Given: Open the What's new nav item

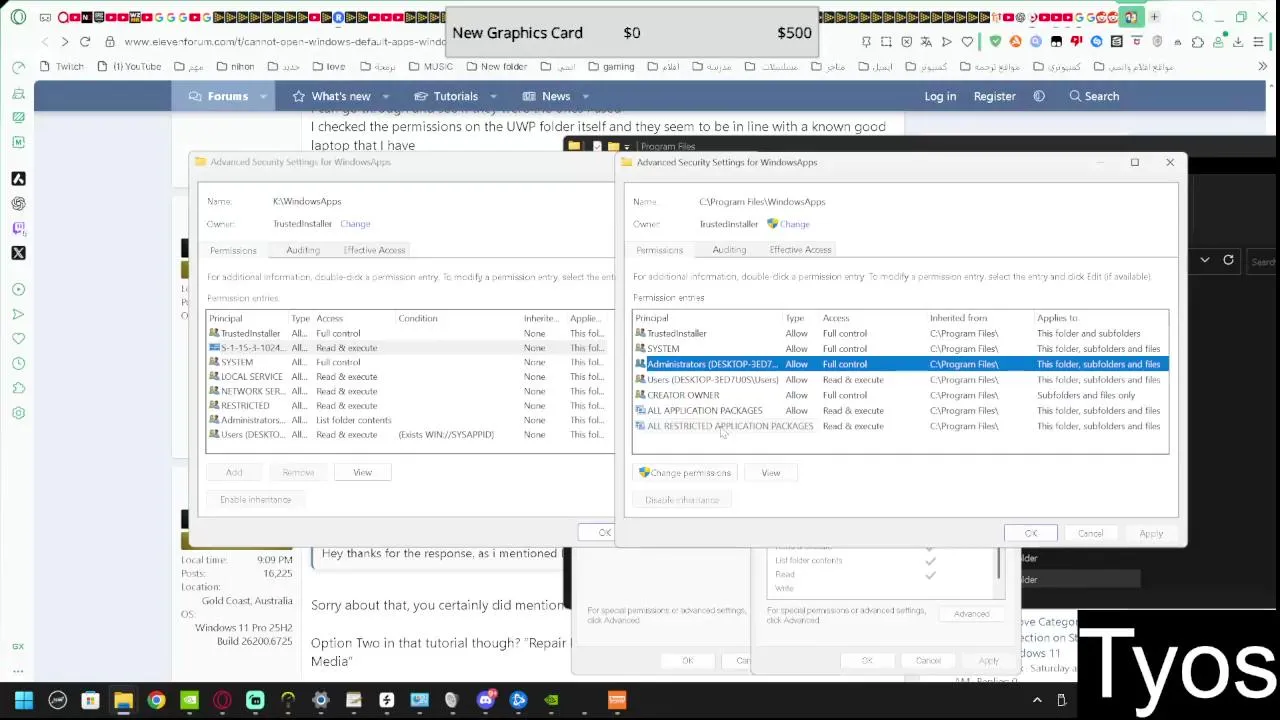Looking at the screenshot, I should point(331,96).
